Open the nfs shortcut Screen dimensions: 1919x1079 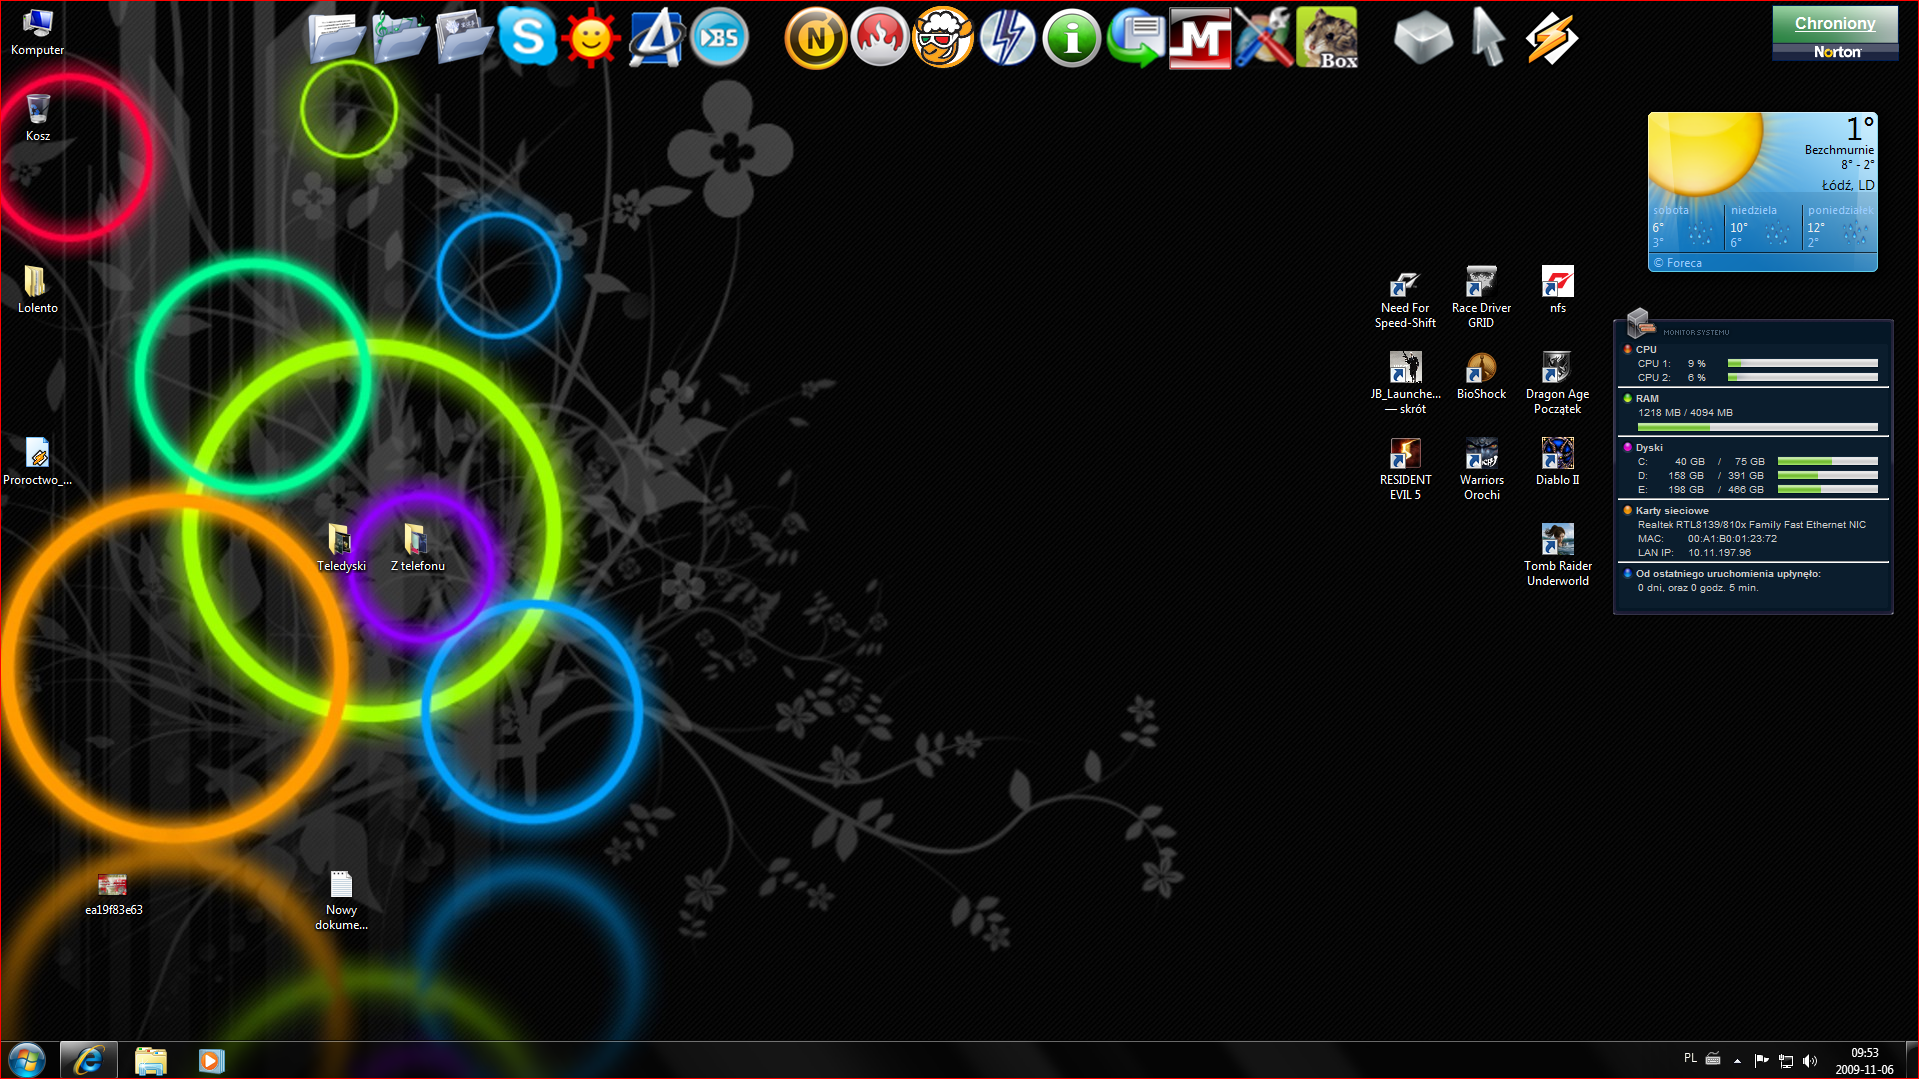click(x=1557, y=290)
